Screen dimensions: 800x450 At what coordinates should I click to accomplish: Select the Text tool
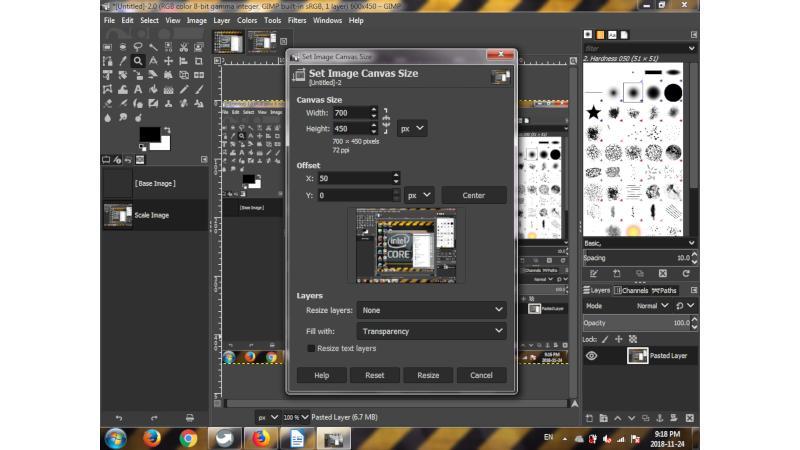point(138,89)
